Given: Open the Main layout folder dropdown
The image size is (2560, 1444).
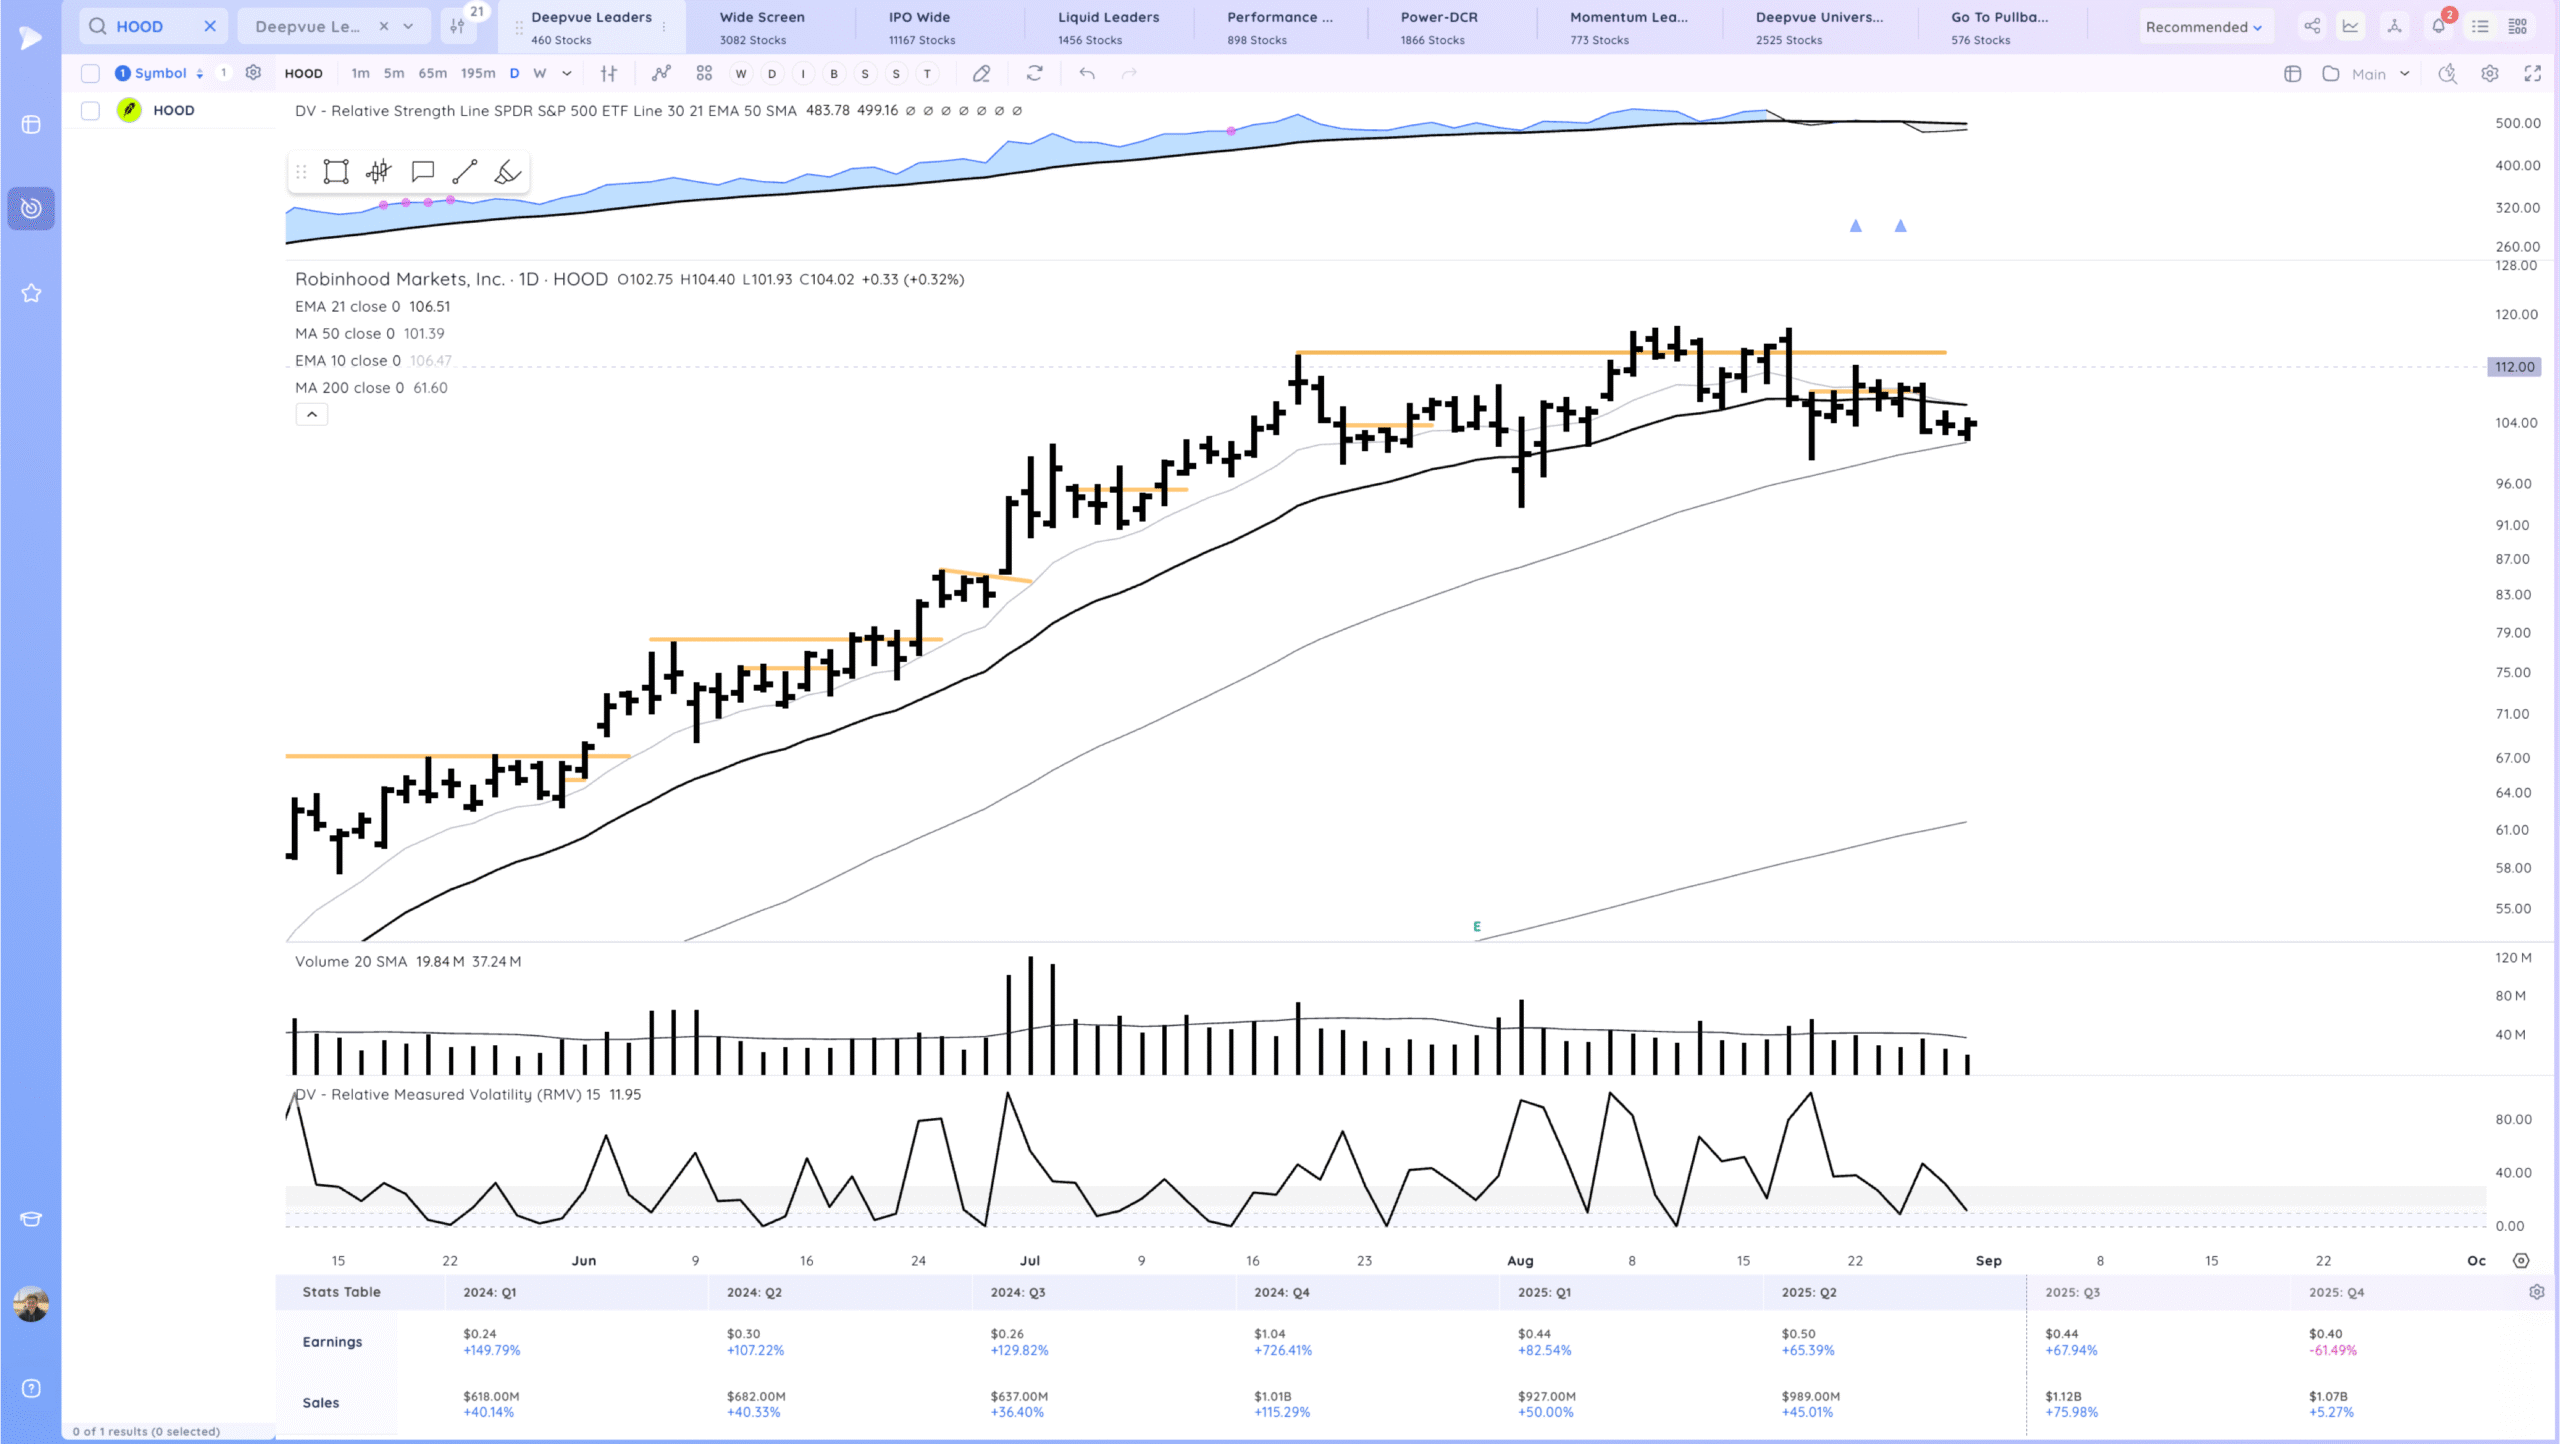Looking at the screenshot, I should click(2366, 73).
